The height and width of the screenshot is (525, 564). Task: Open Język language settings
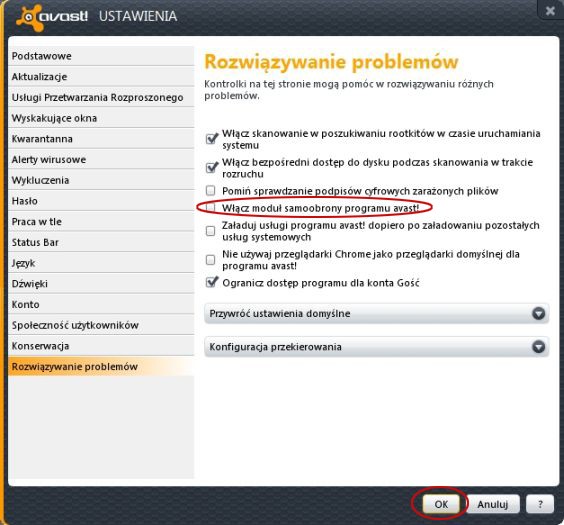pyautogui.click(x=101, y=263)
